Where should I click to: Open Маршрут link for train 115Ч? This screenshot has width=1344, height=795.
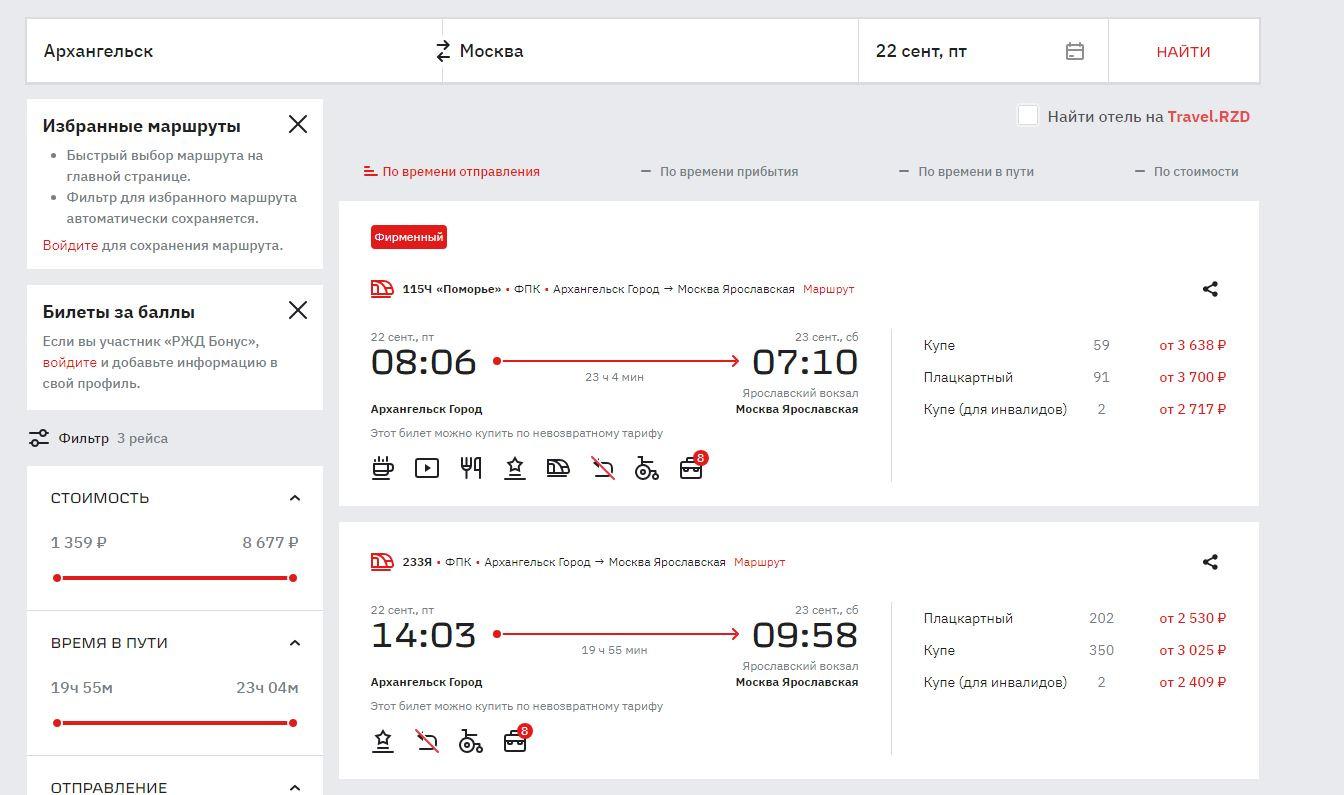pos(828,289)
